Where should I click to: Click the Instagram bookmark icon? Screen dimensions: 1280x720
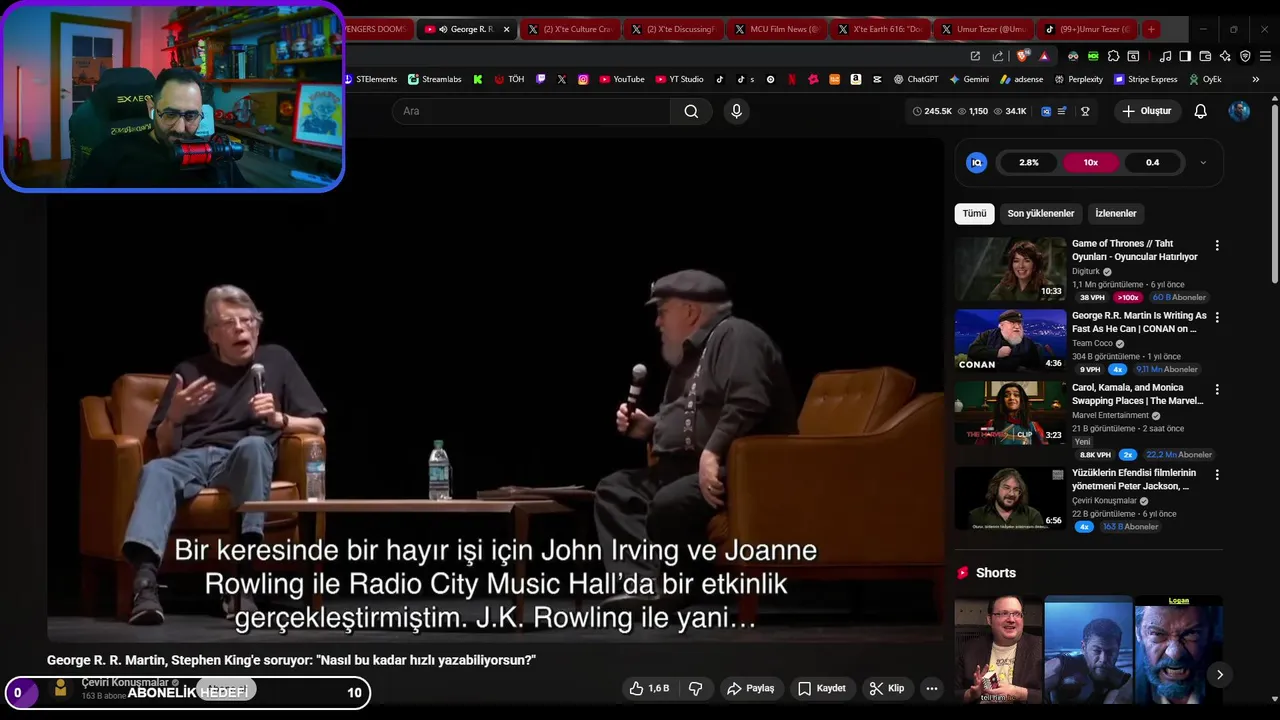click(583, 79)
